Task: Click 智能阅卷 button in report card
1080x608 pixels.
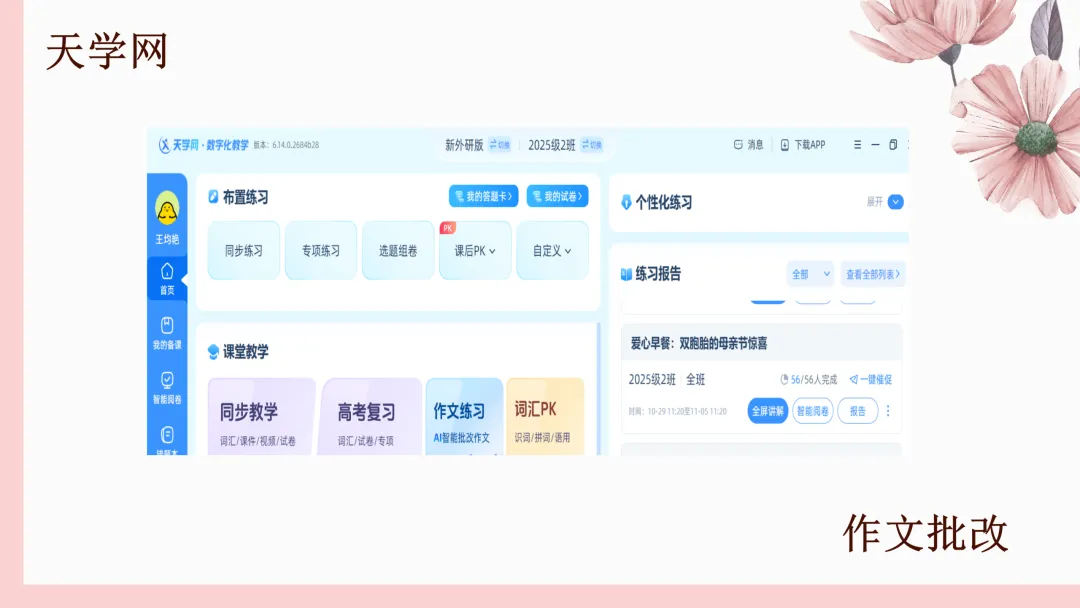Action: click(x=813, y=411)
